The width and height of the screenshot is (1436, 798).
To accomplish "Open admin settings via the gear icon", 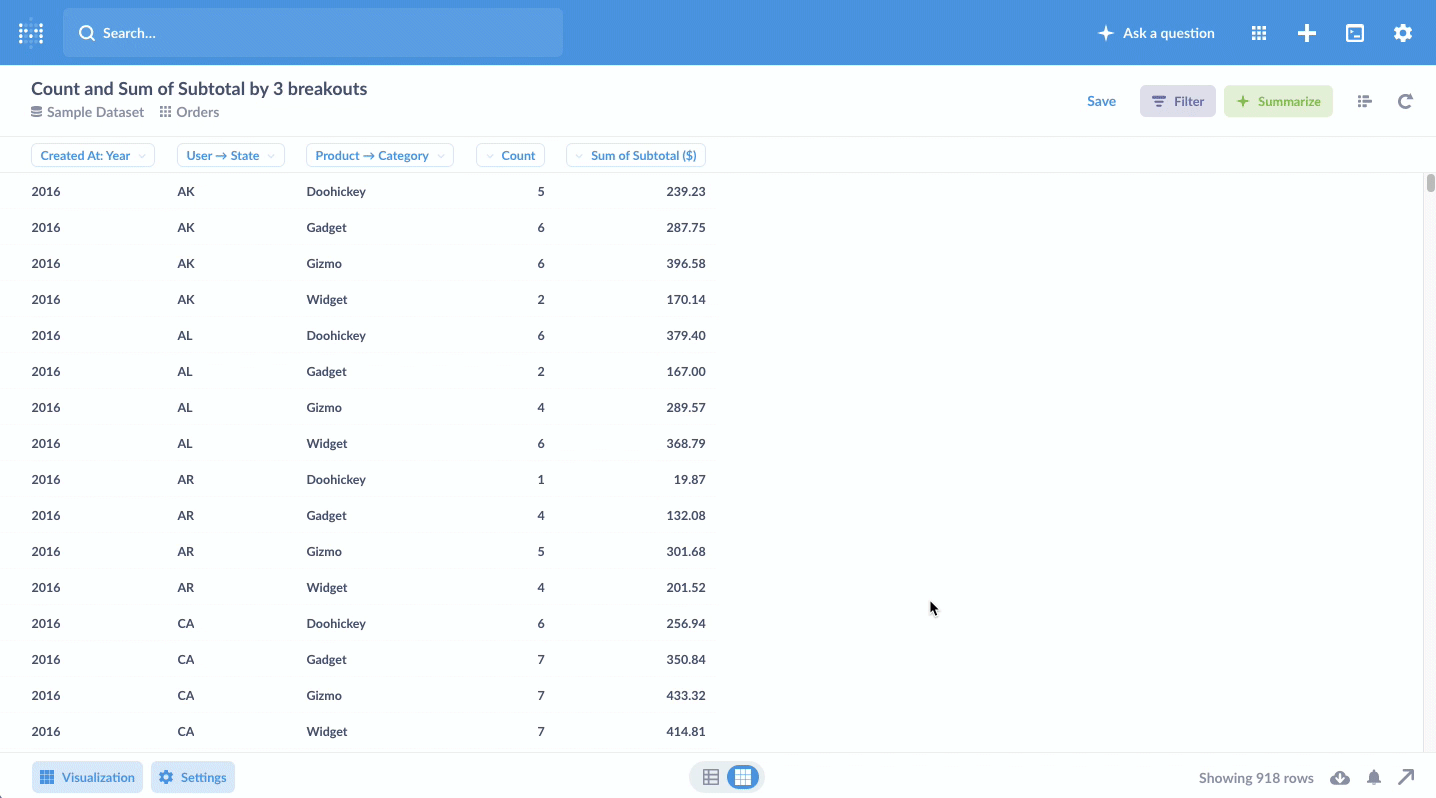I will pyautogui.click(x=1403, y=32).
